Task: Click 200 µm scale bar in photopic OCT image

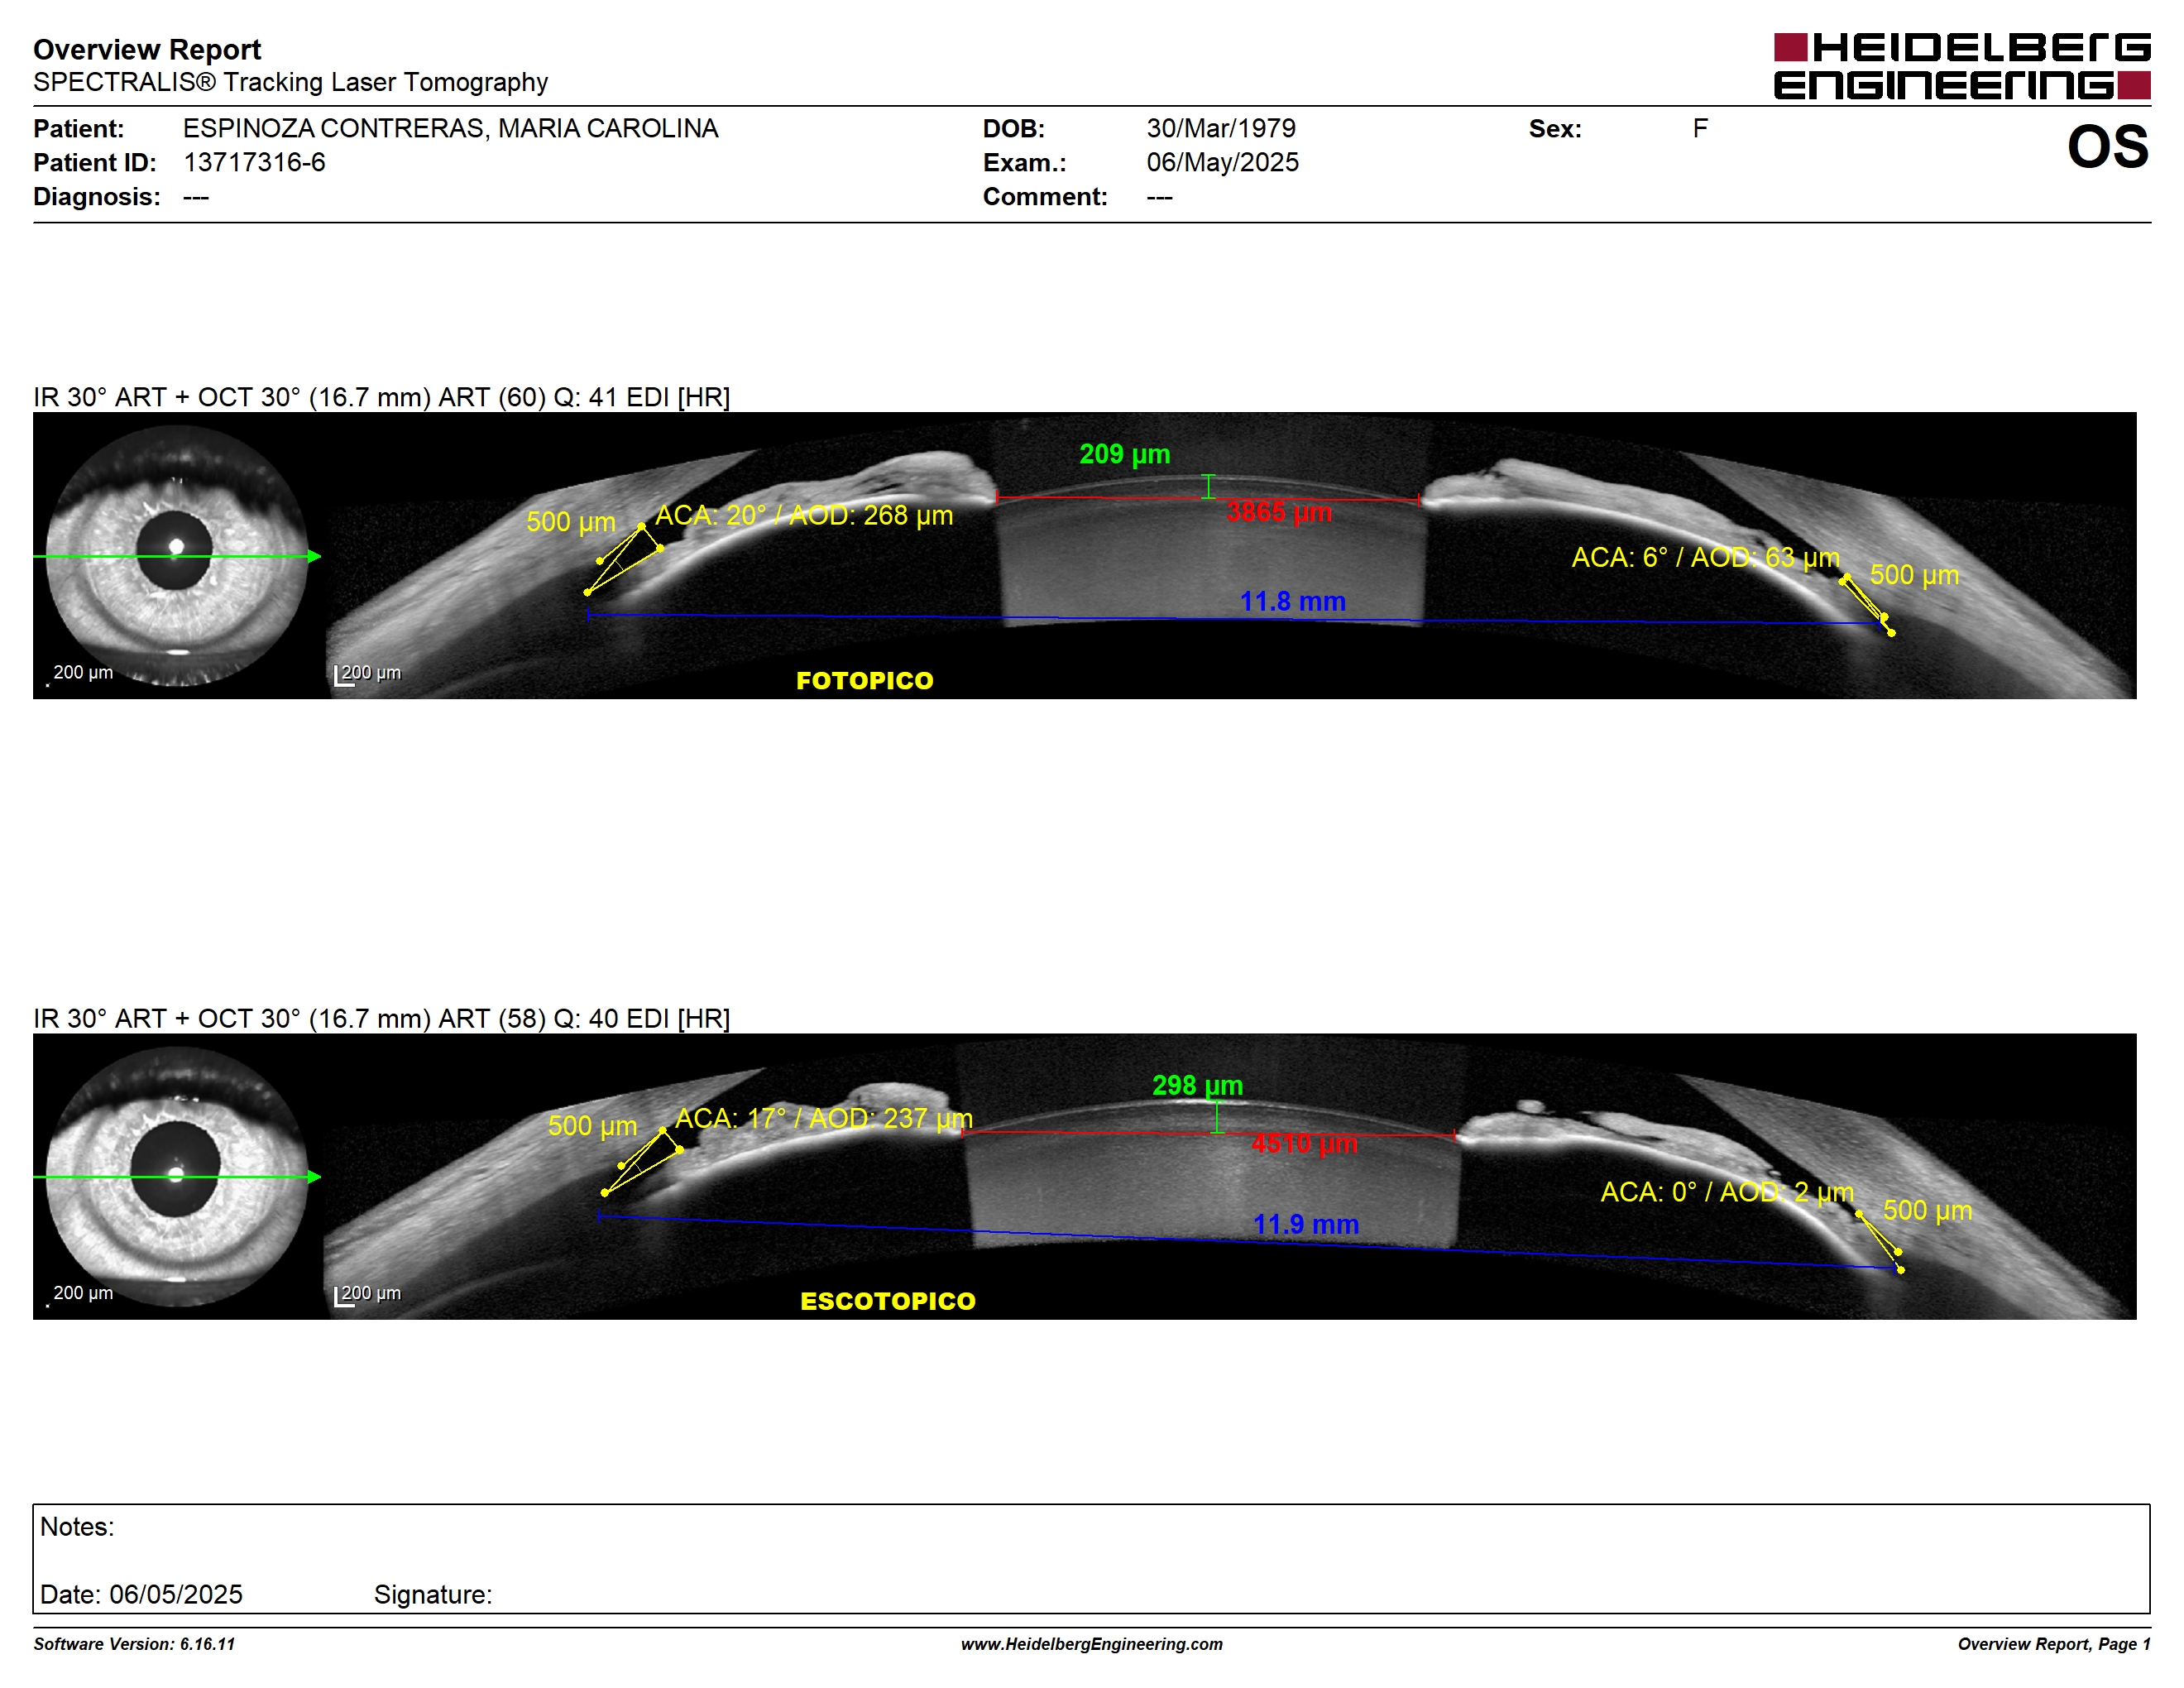Action: coord(368,674)
